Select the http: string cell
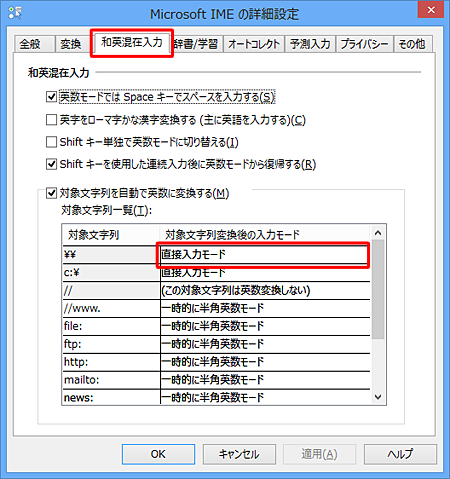Screen dimensions: 450x479 [111, 363]
